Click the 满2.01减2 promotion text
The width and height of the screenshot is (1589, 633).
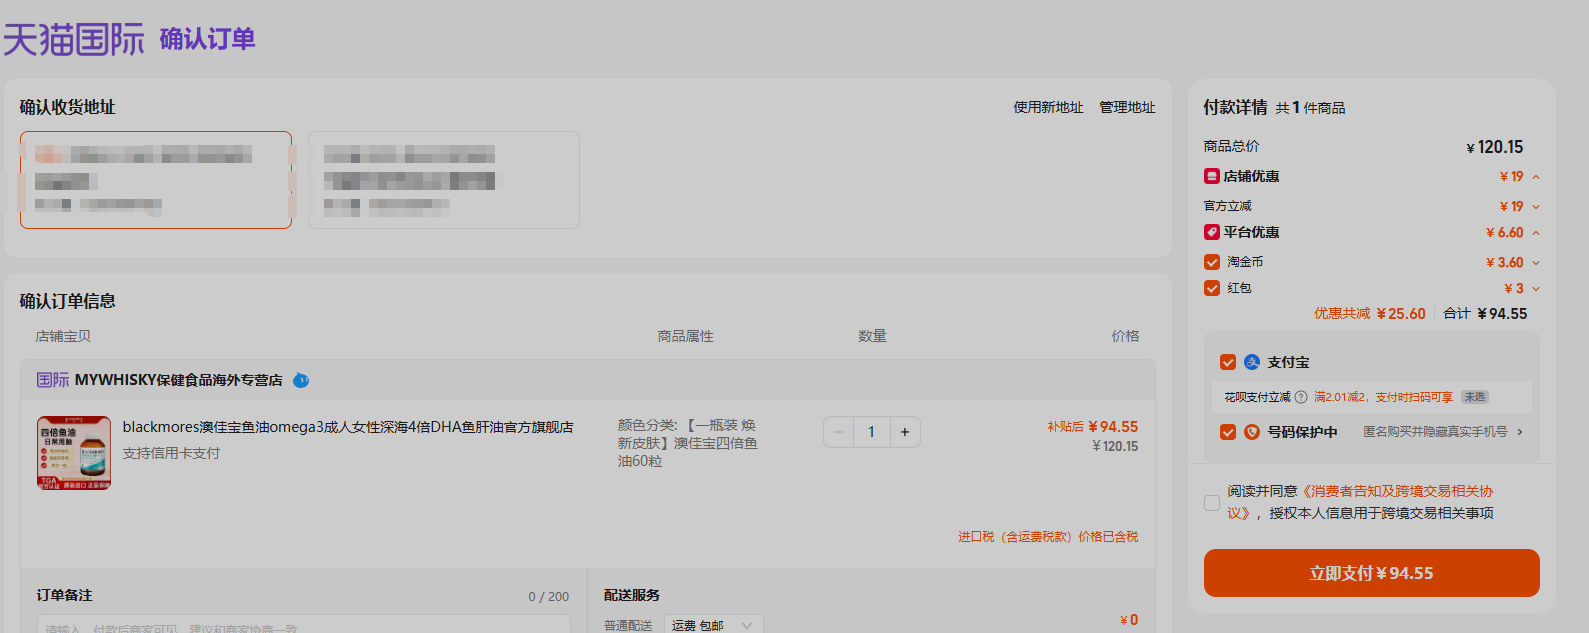[1383, 397]
